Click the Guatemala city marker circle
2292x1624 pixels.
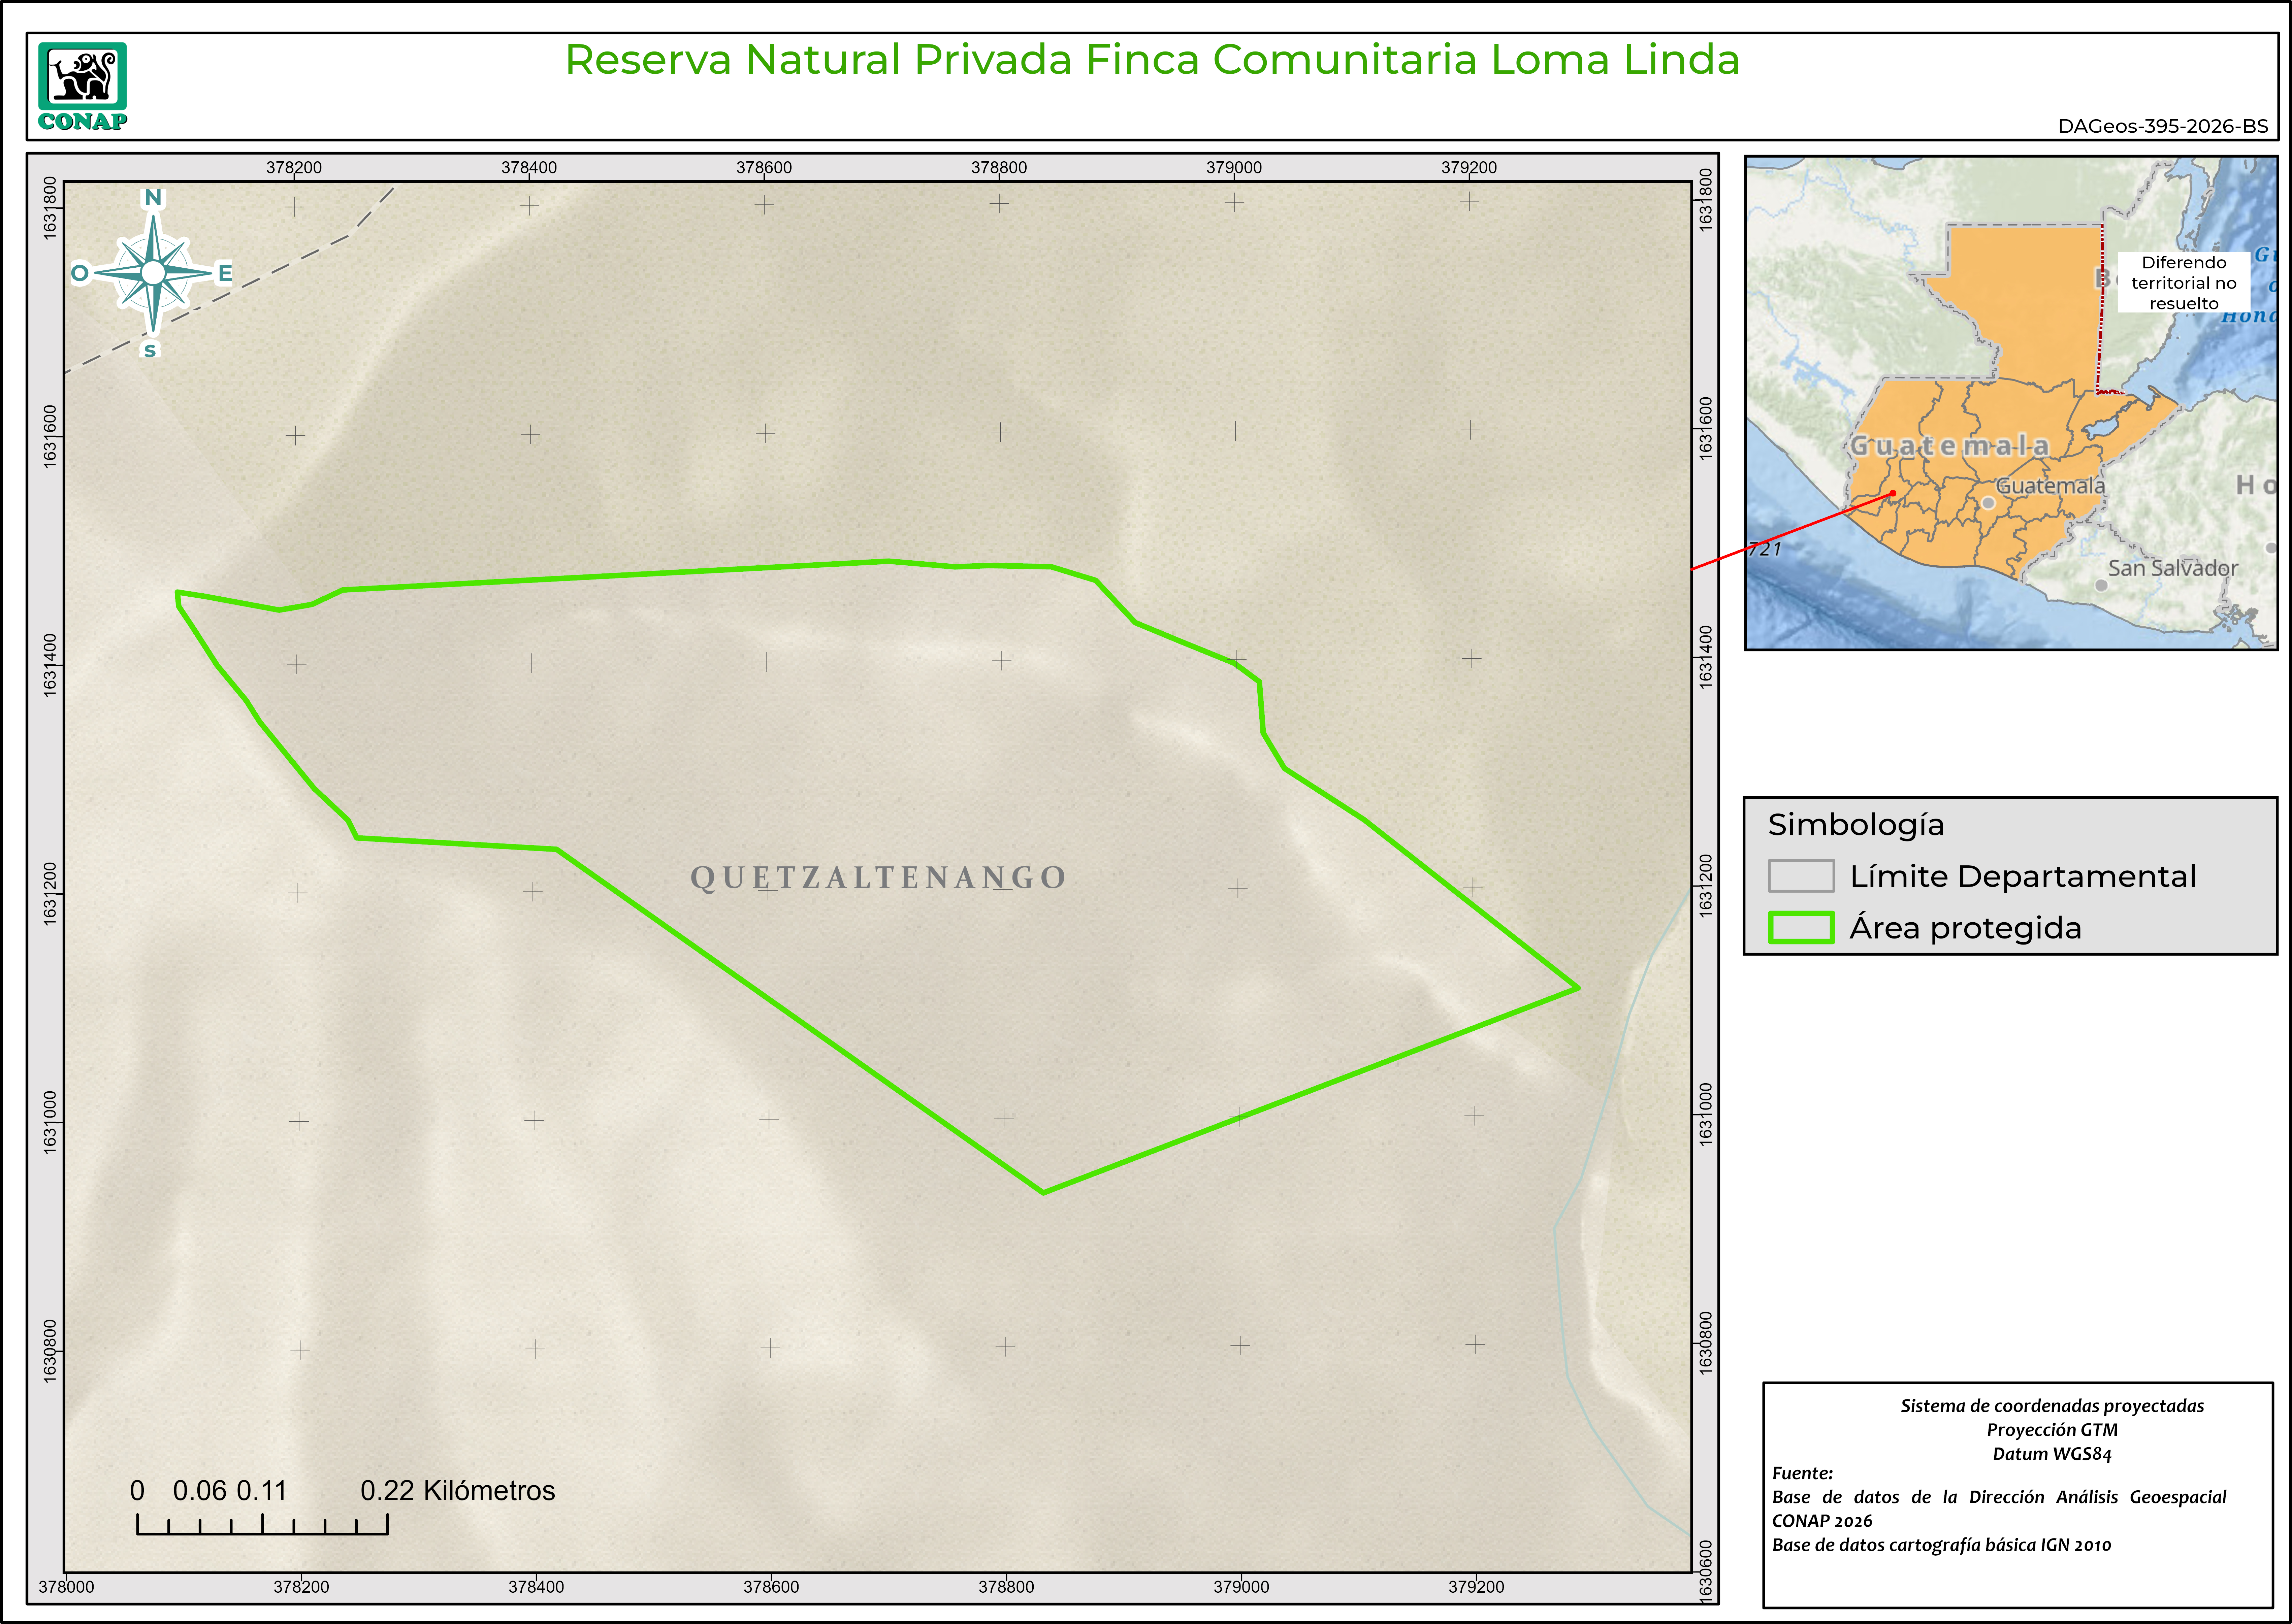pos(1988,503)
